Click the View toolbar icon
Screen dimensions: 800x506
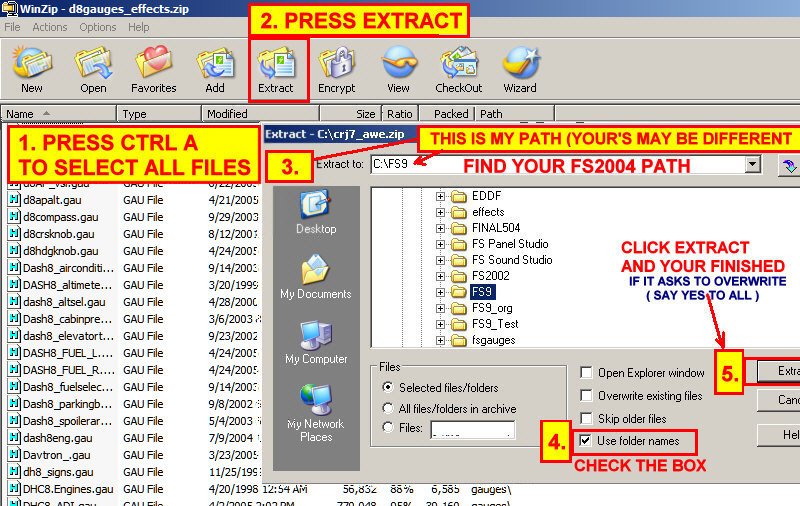(398, 68)
